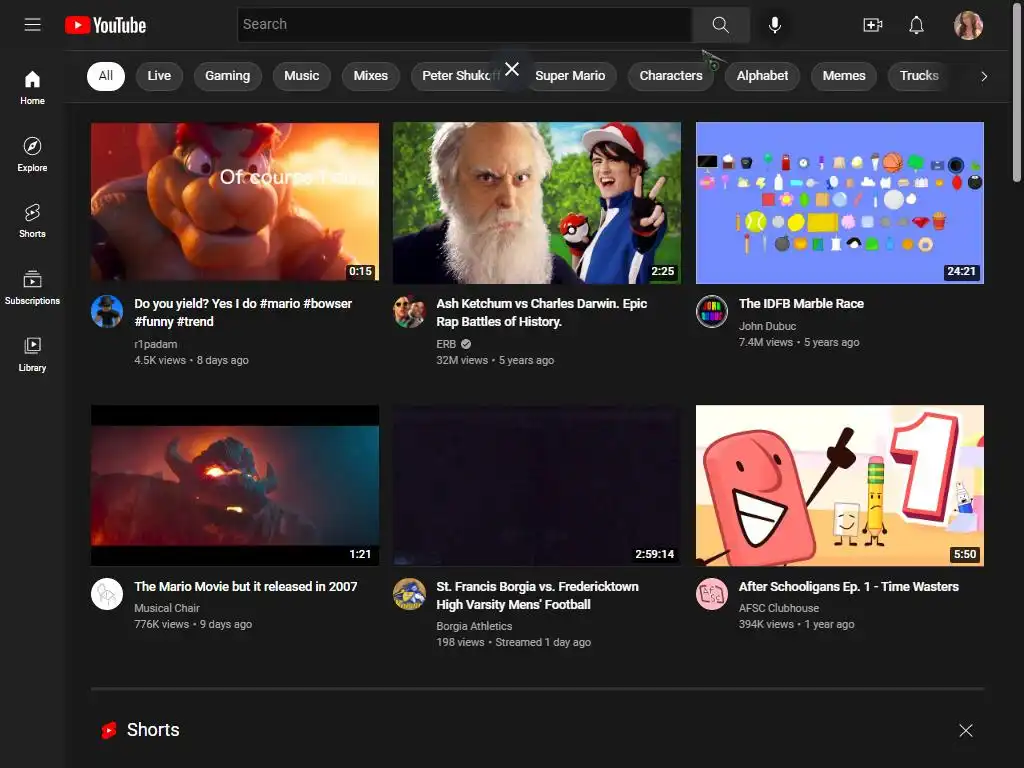Open the Bowser 'Do you yield' thumbnail
1024x768 pixels.
pos(235,202)
